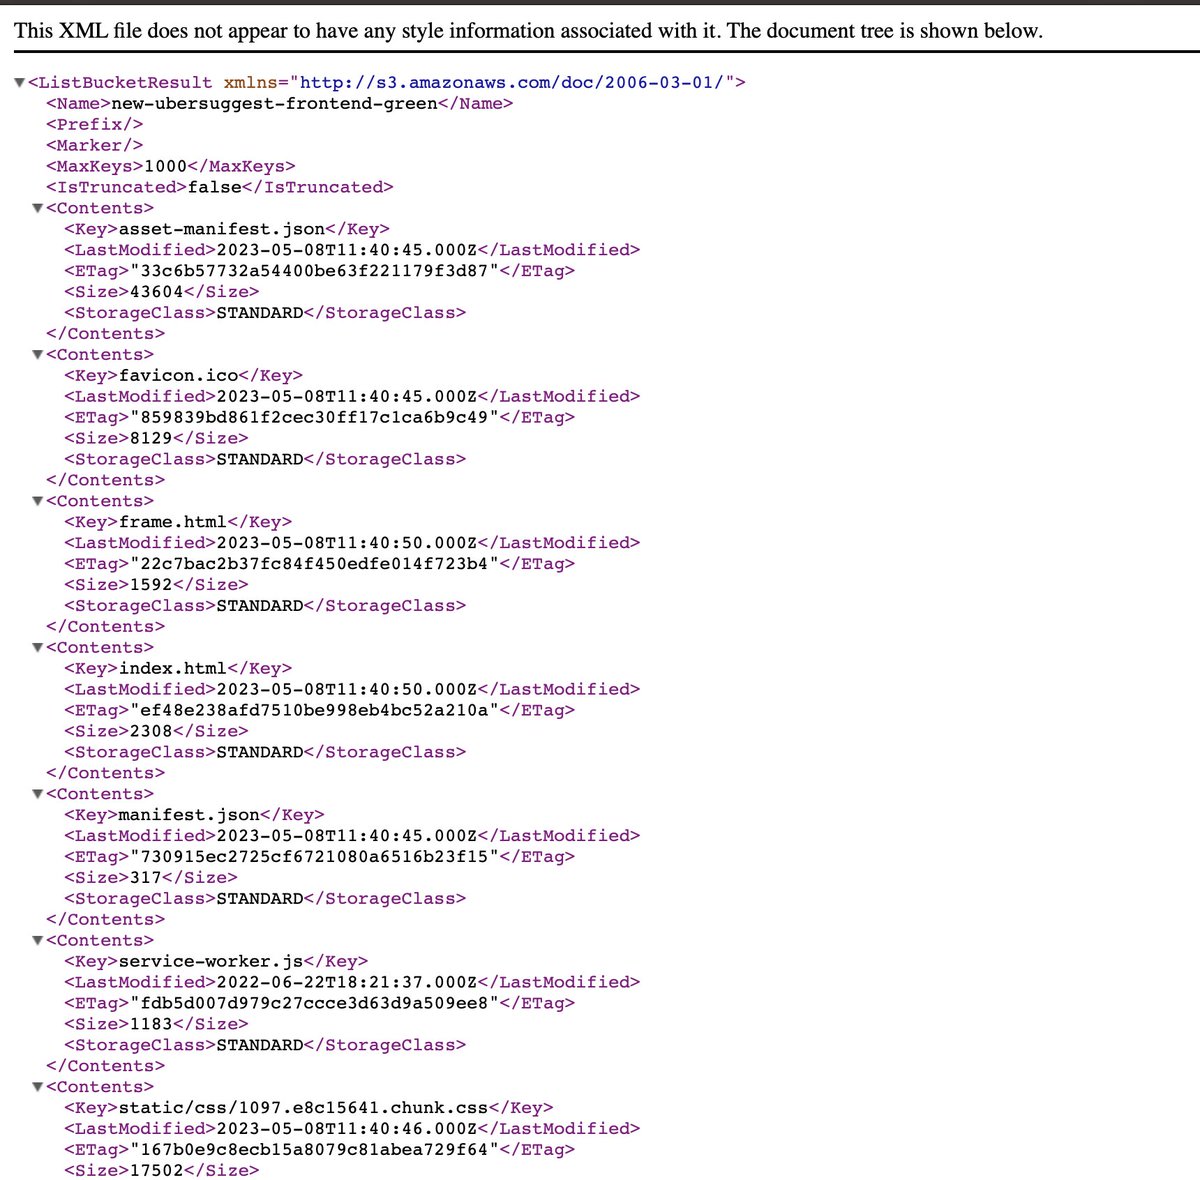The height and width of the screenshot is (1180, 1200).
Task: Click the empty Prefix tag
Action: pos(94,124)
